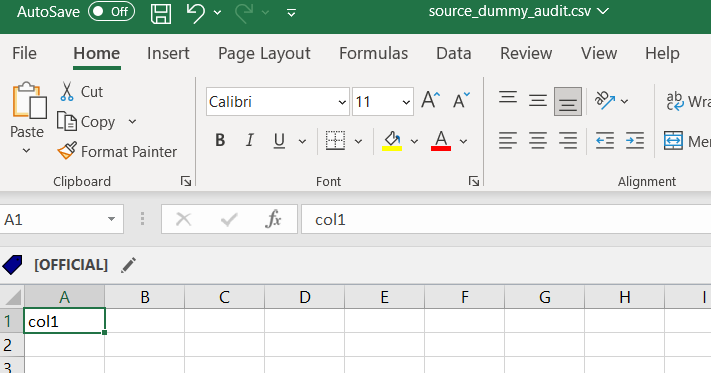Expand the Copy options arrow

[132, 121]
